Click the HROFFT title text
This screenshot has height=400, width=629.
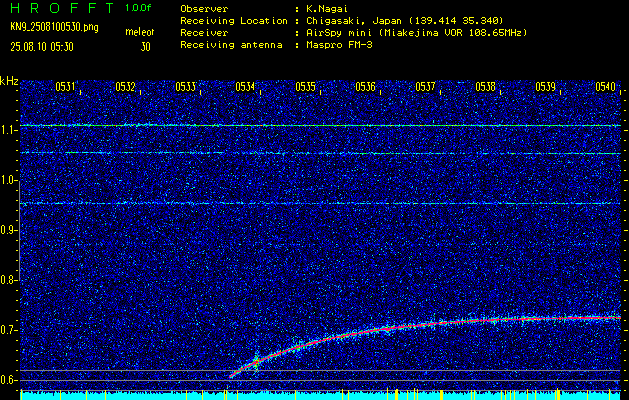[62, 8]
